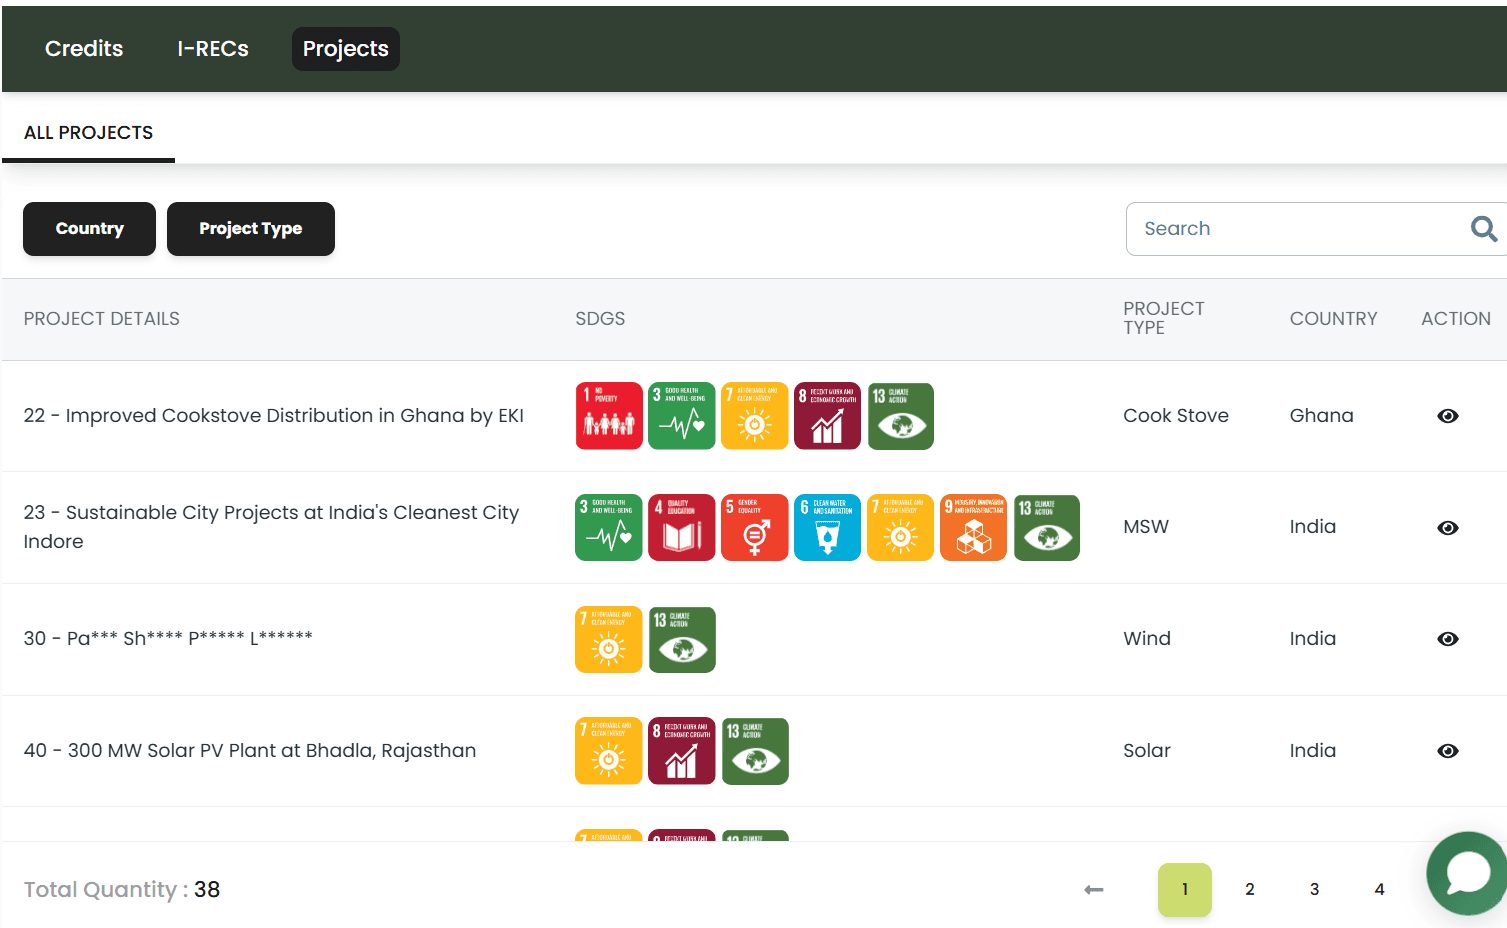Select the Industry, Innovation and Infrastructure SDG icon

click(x=973, y=527)
